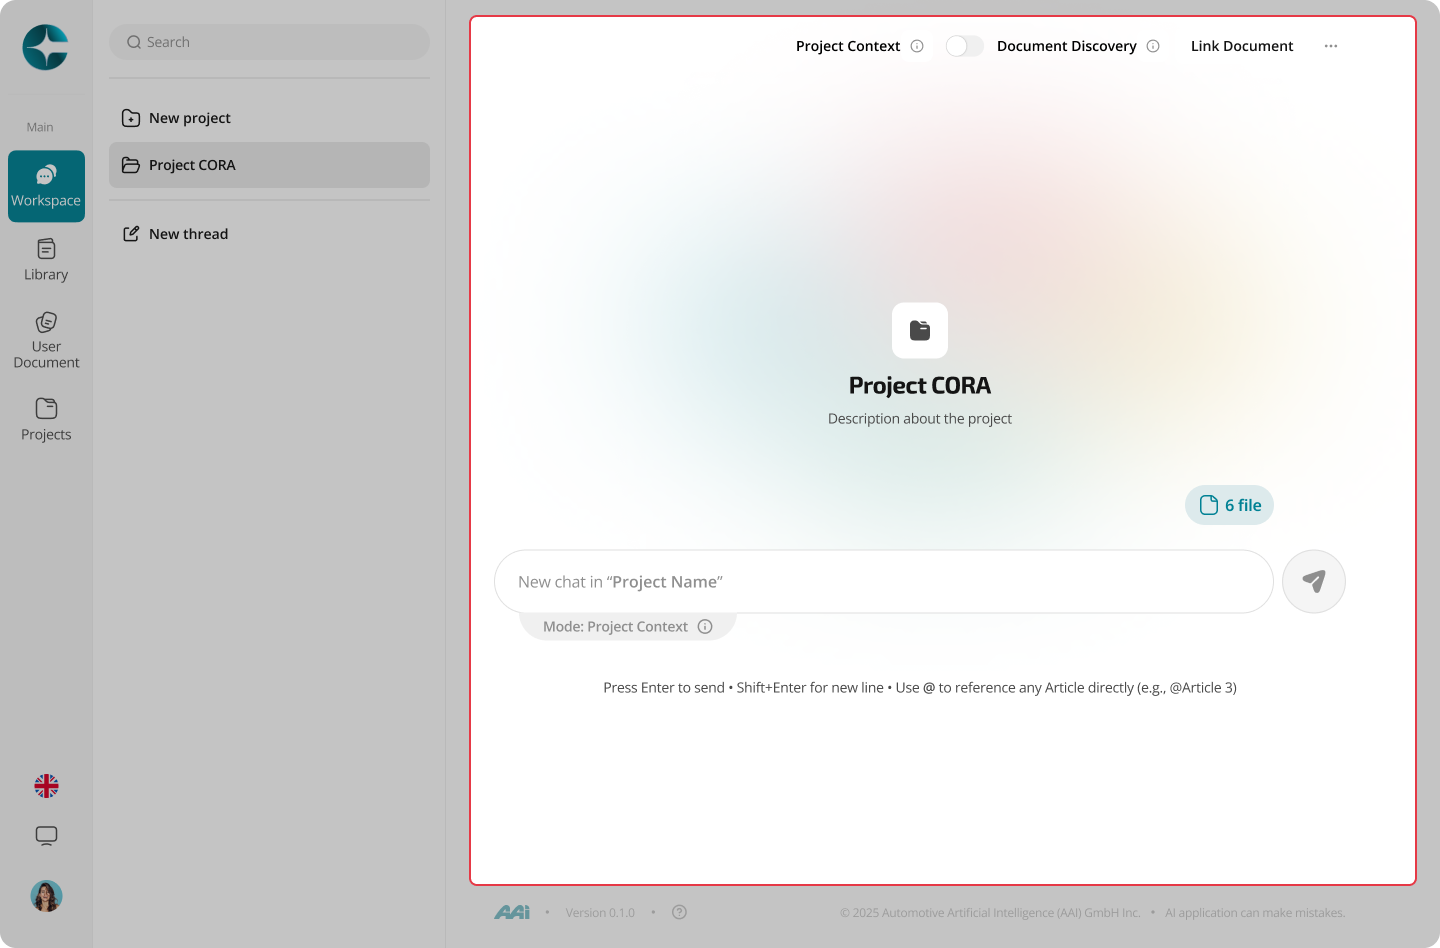Show info for Project Context
Screen dimensions: 1440x948
(x=917, y=46)
